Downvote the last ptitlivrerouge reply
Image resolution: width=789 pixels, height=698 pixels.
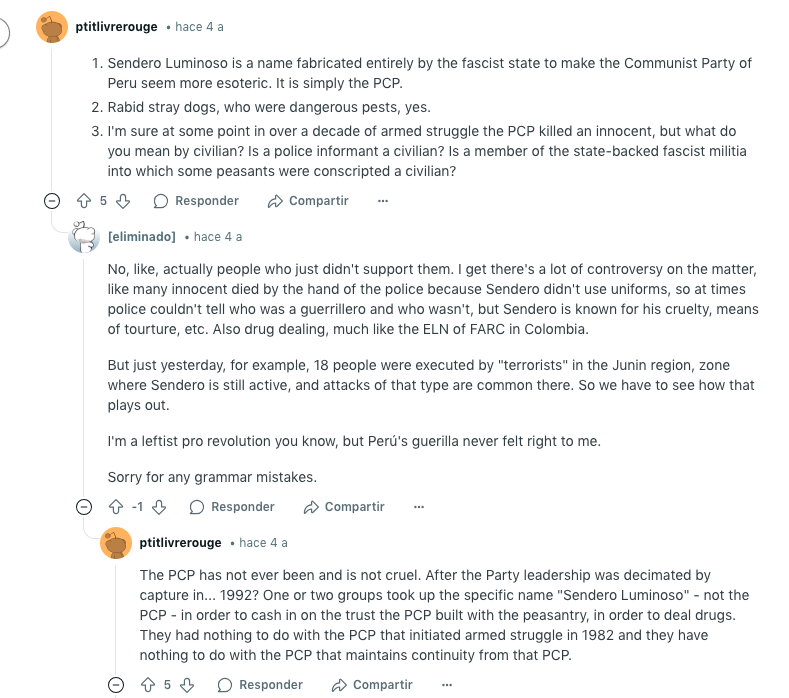187,685
